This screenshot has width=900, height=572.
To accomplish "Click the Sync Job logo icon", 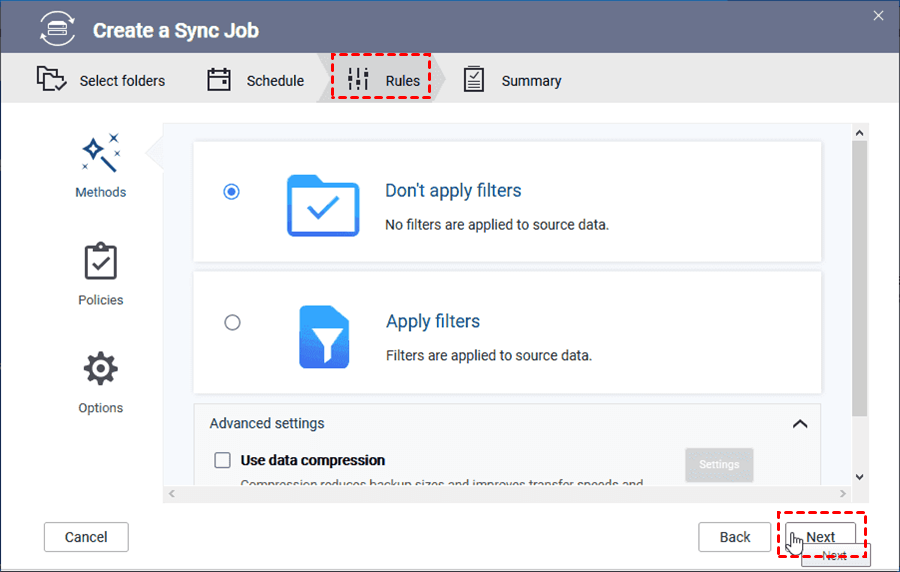I will click(56, 29).
